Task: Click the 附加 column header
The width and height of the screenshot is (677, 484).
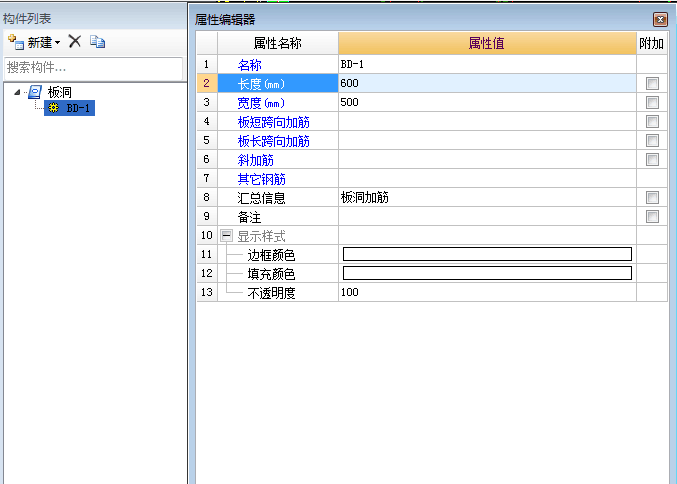Action: 652,43
